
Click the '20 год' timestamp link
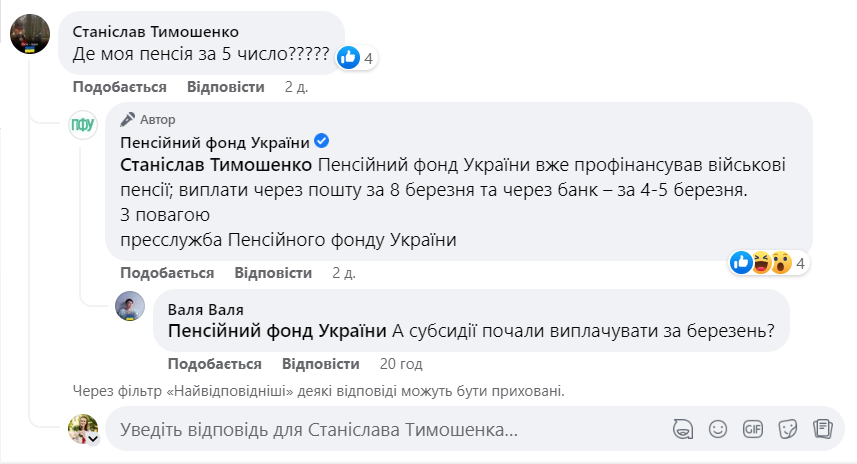(x=402, y=364)
